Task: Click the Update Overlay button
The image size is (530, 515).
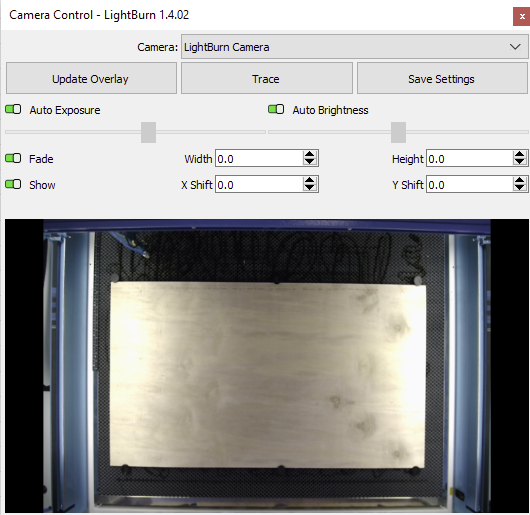Action: pos(91,78)
